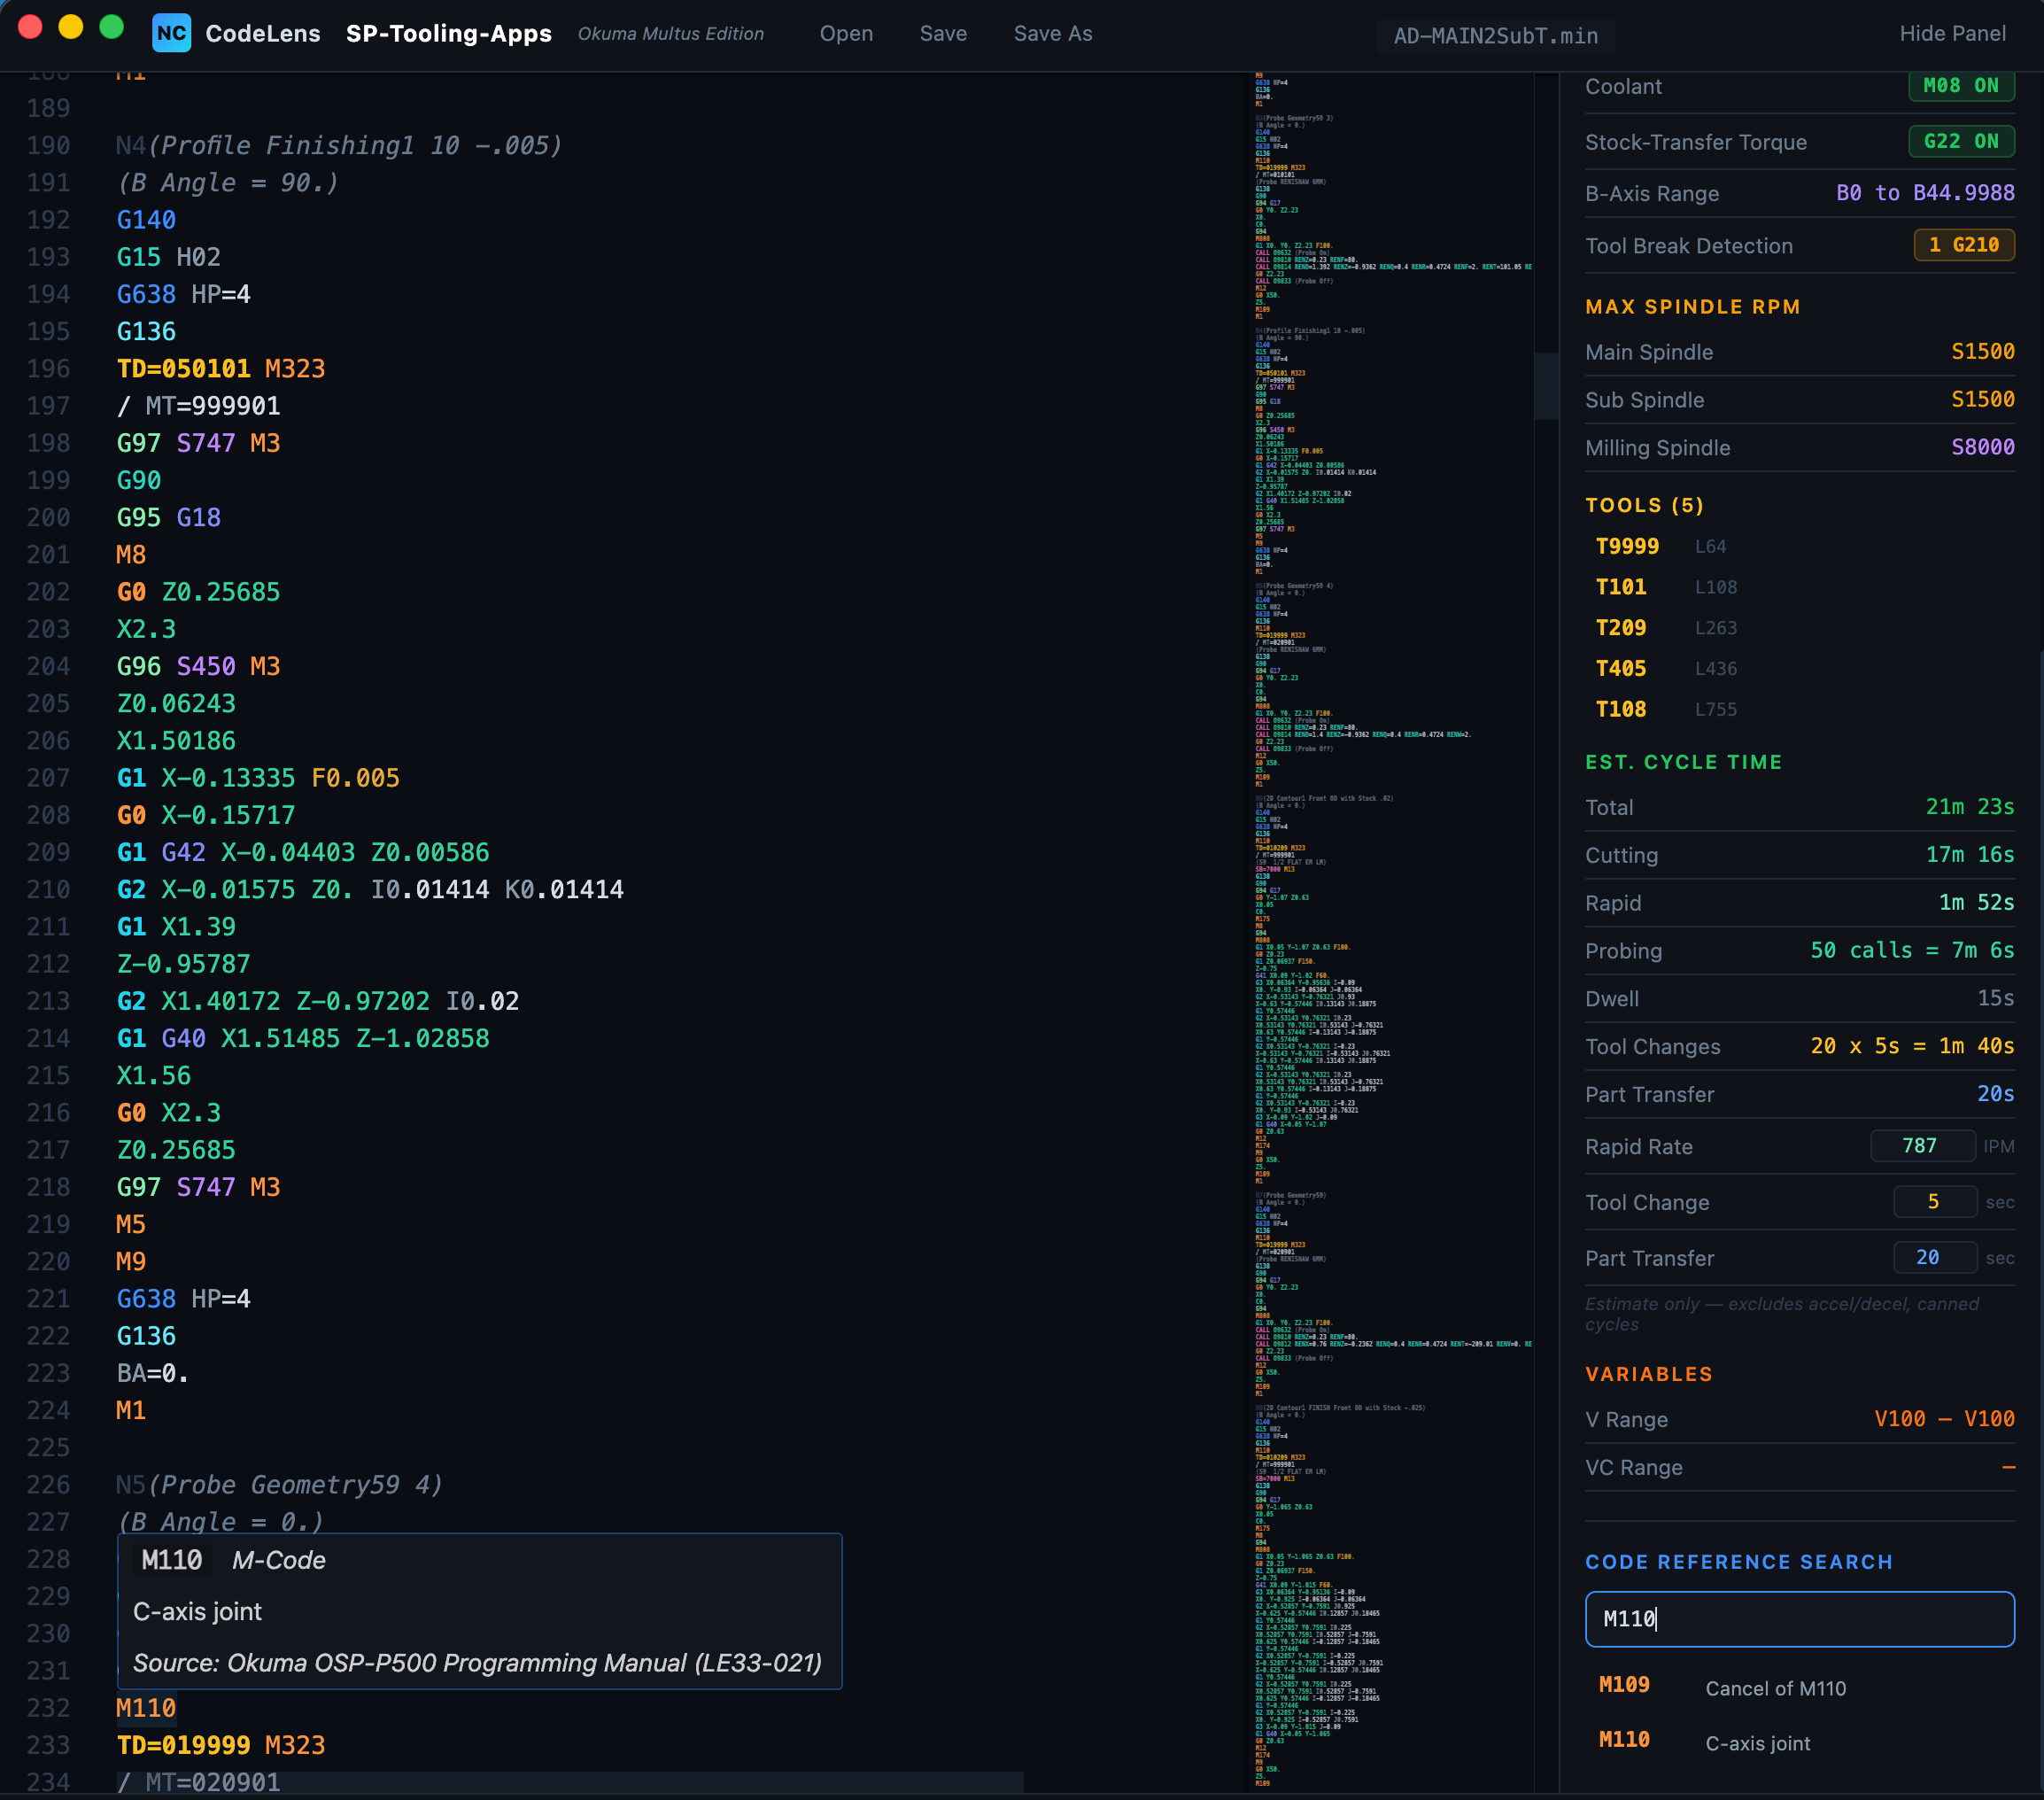The height and width of the screenshot is (1800, 2044).
Task: Click the code minimap overview
Action: 1391,932
